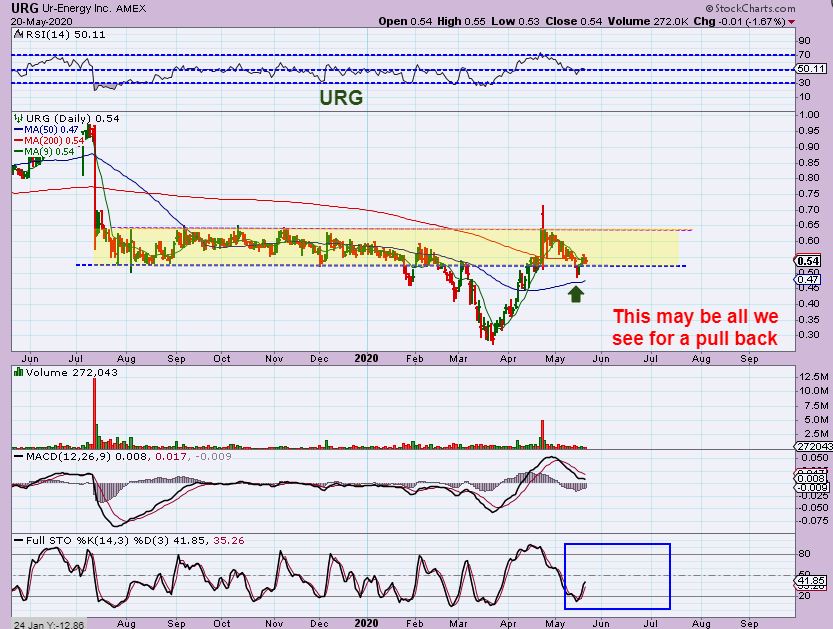Click the 12.5M volume axis label
Image resolution: width=833 pixels, height=629 pixels.
click(x=813, y=377)
